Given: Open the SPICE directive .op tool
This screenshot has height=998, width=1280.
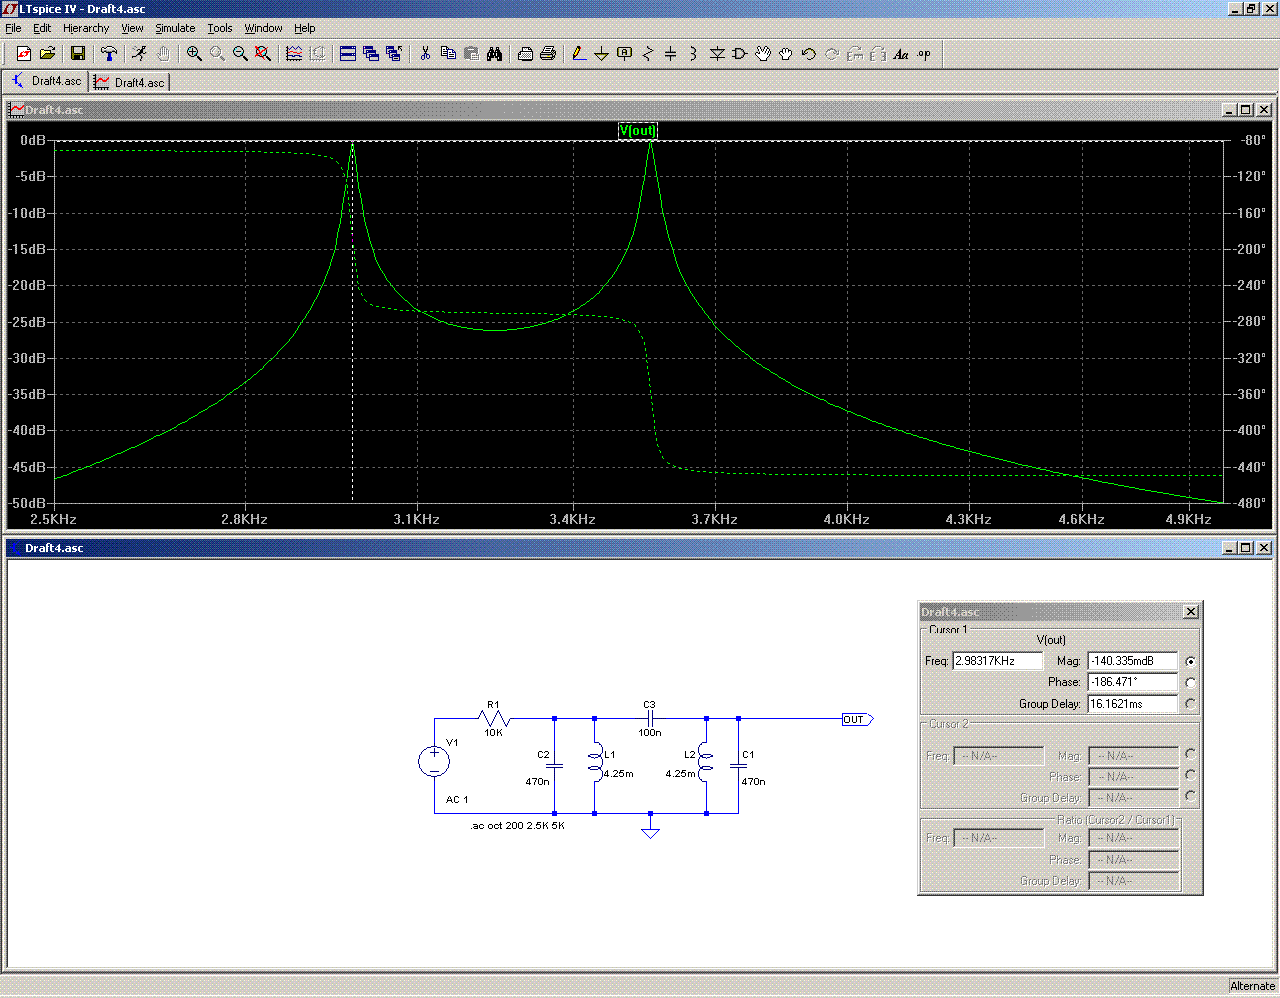Looking at the screenshot, I should (x=924, y=54).
